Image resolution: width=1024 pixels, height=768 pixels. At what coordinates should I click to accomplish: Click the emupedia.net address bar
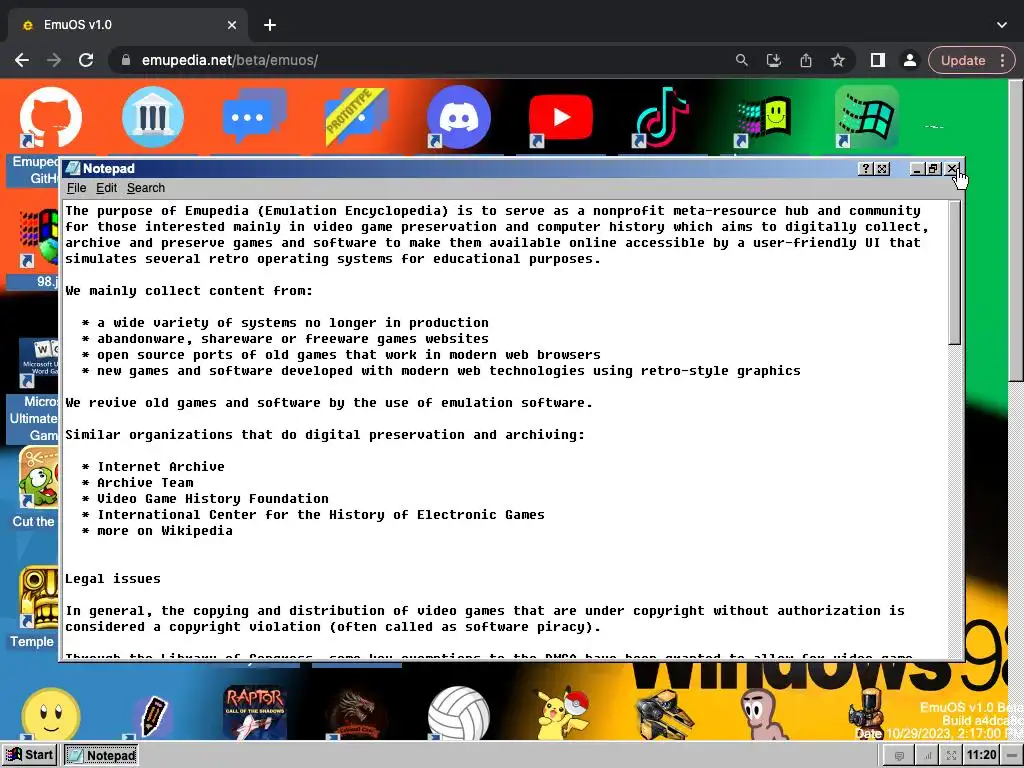click(418, 60)
